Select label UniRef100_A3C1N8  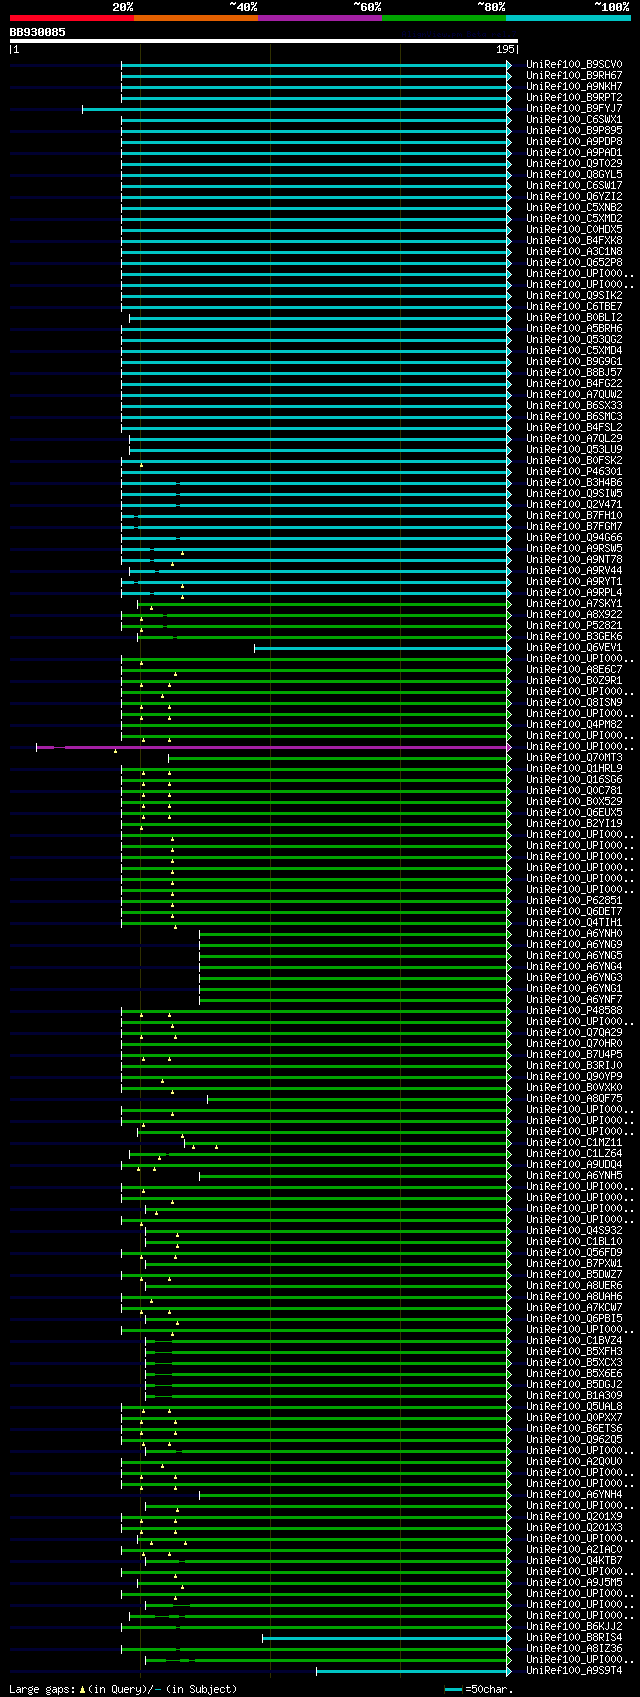click(574, 252)
